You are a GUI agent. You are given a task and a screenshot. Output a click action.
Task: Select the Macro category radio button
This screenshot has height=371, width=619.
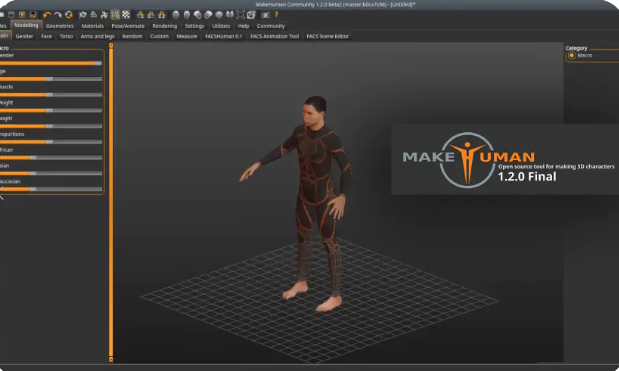click(571, 55)
